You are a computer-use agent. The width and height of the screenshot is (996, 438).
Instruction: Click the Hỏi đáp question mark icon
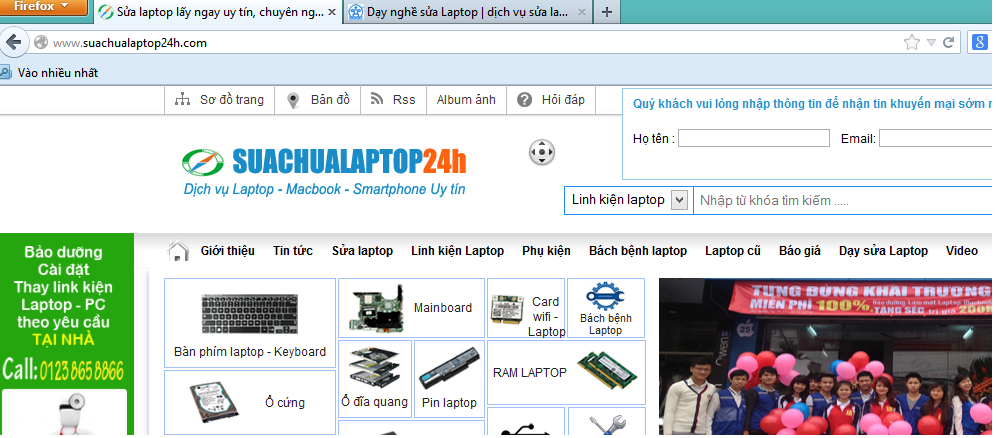point(524,100)
